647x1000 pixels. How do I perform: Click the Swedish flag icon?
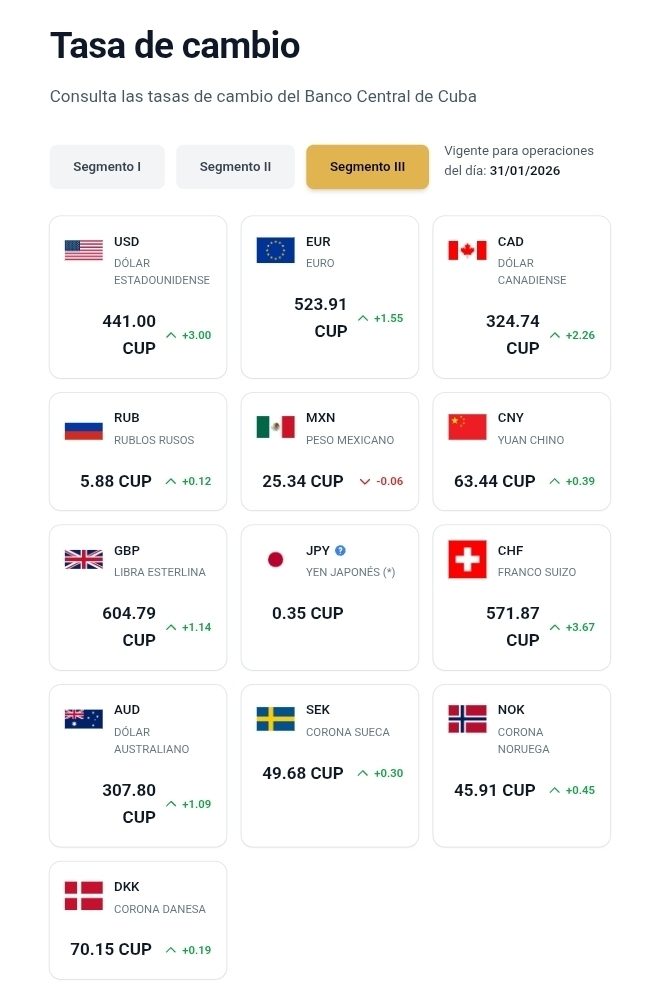[276, 718]
